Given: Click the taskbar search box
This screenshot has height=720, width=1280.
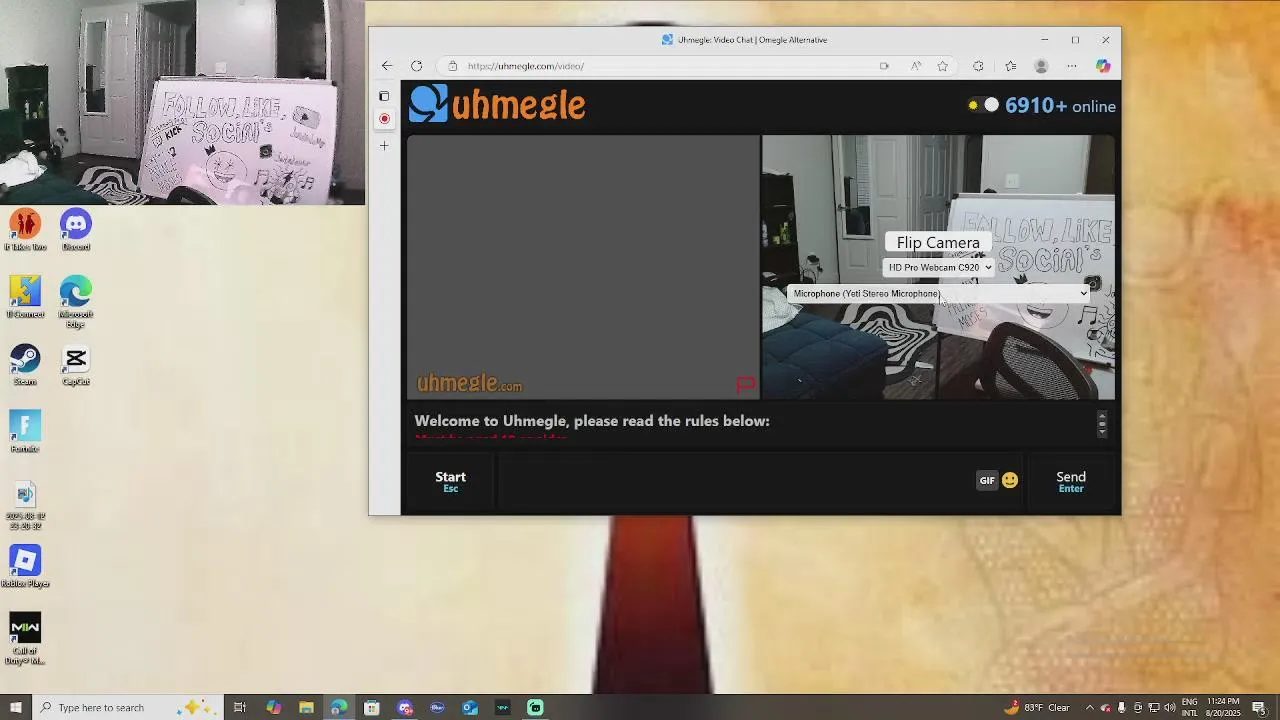Looking at the screenshot, I should 130,707.
